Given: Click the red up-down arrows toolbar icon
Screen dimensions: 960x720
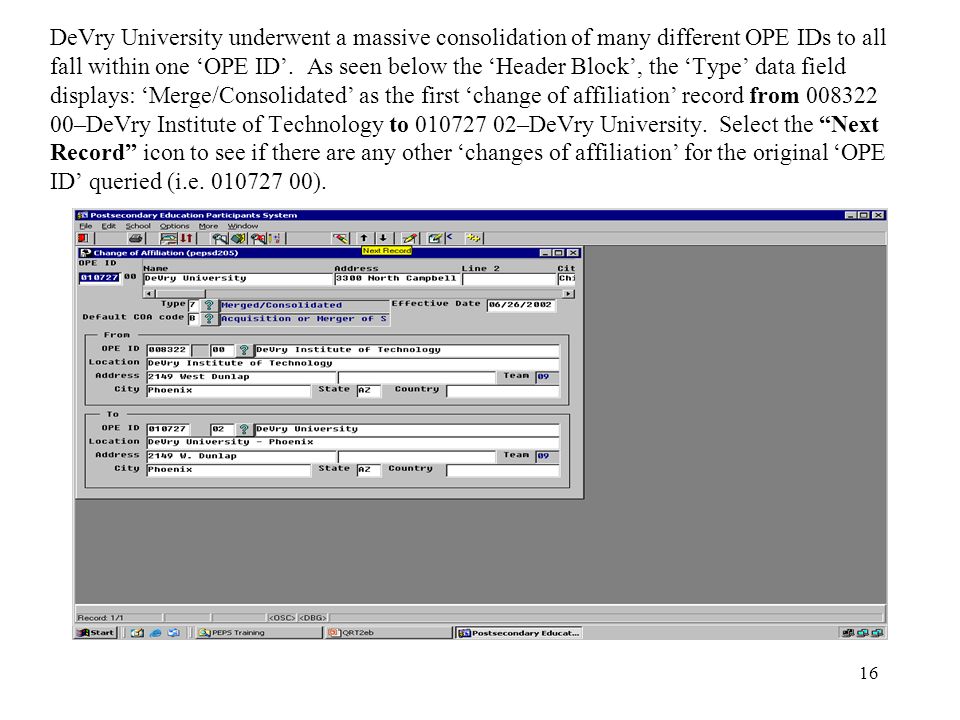Looking at the screenshot, I should (x=186, y=238).
